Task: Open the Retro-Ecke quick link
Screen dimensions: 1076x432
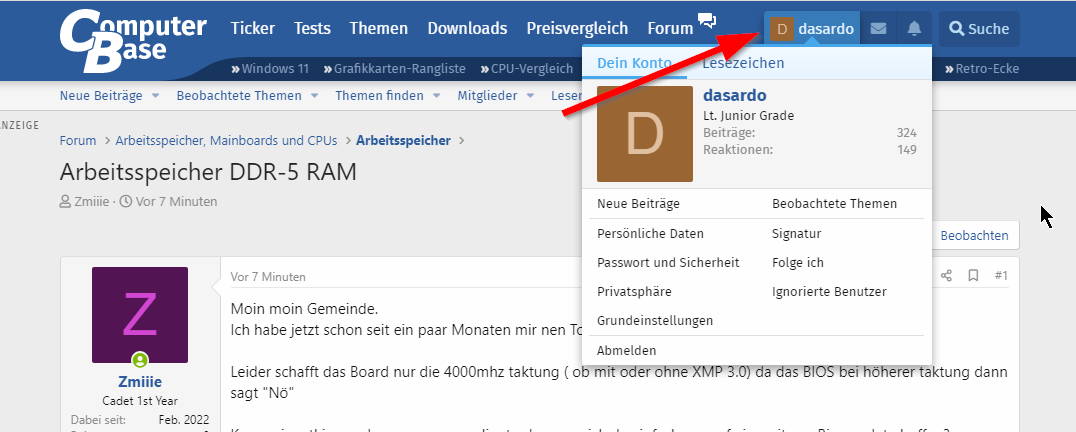Action: tap(982, 69)
